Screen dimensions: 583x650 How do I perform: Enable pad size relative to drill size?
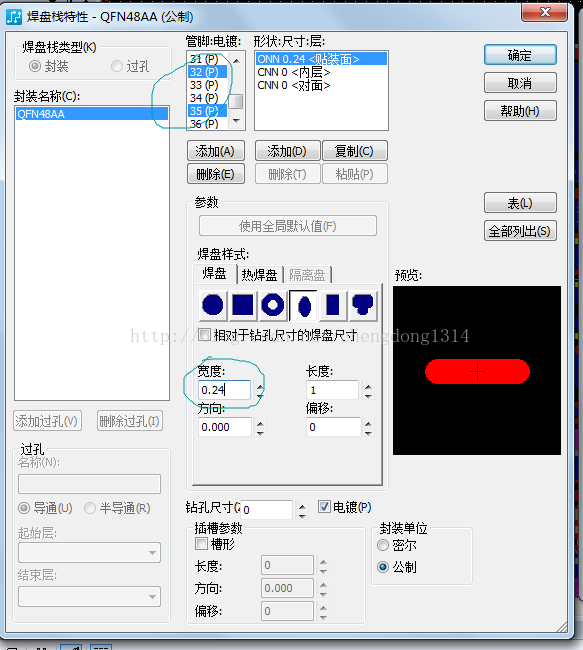tap(204, 335)
